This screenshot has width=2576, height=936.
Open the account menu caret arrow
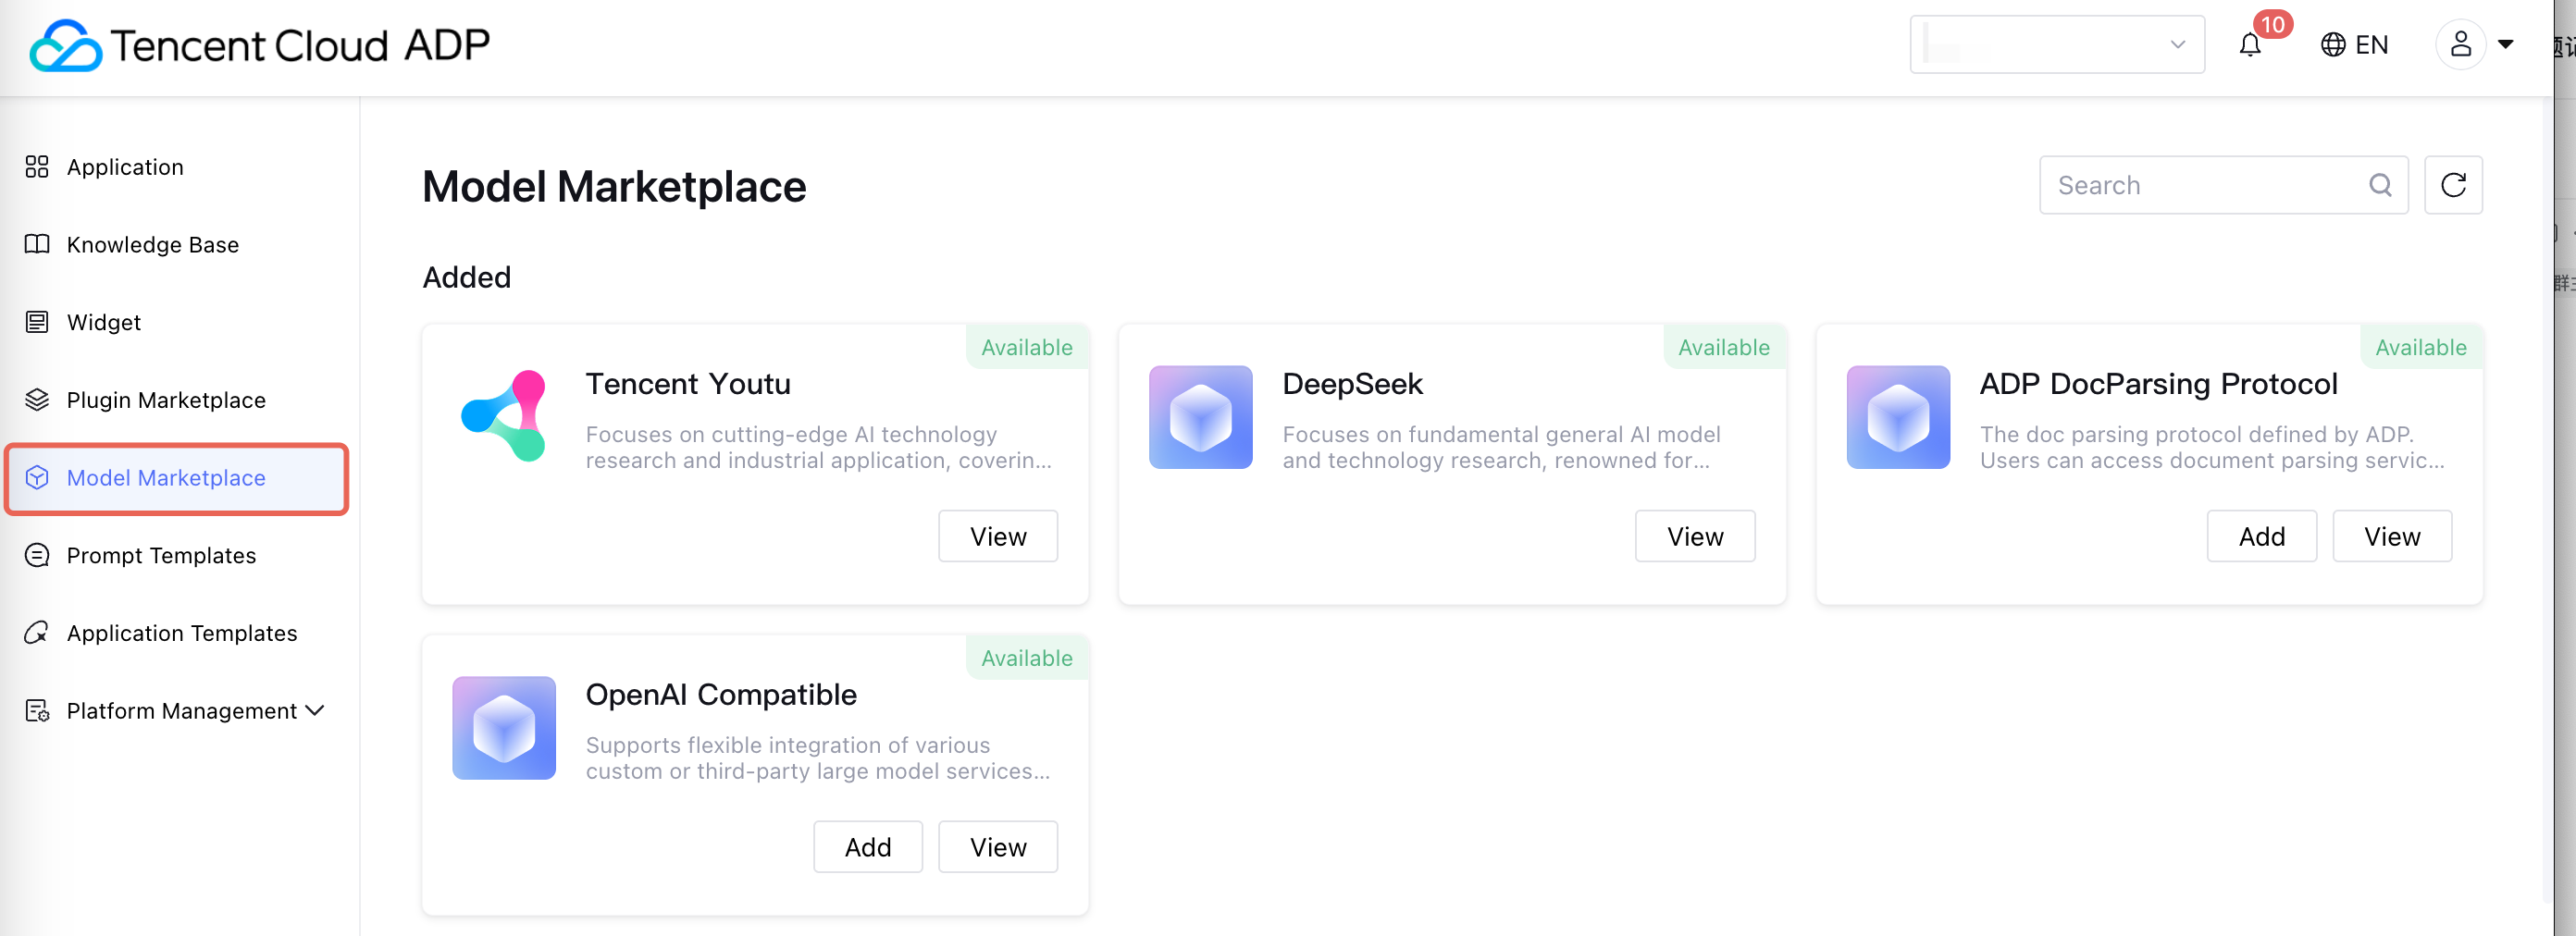(2506, 45)
